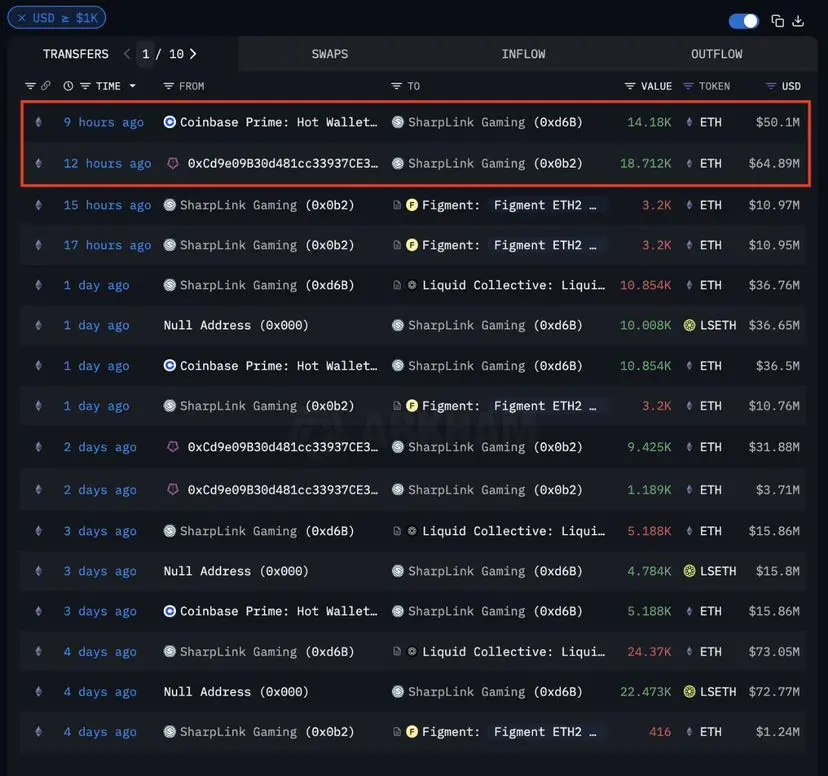
Task: Toggle the blue switch at top right
Action: 744,21
